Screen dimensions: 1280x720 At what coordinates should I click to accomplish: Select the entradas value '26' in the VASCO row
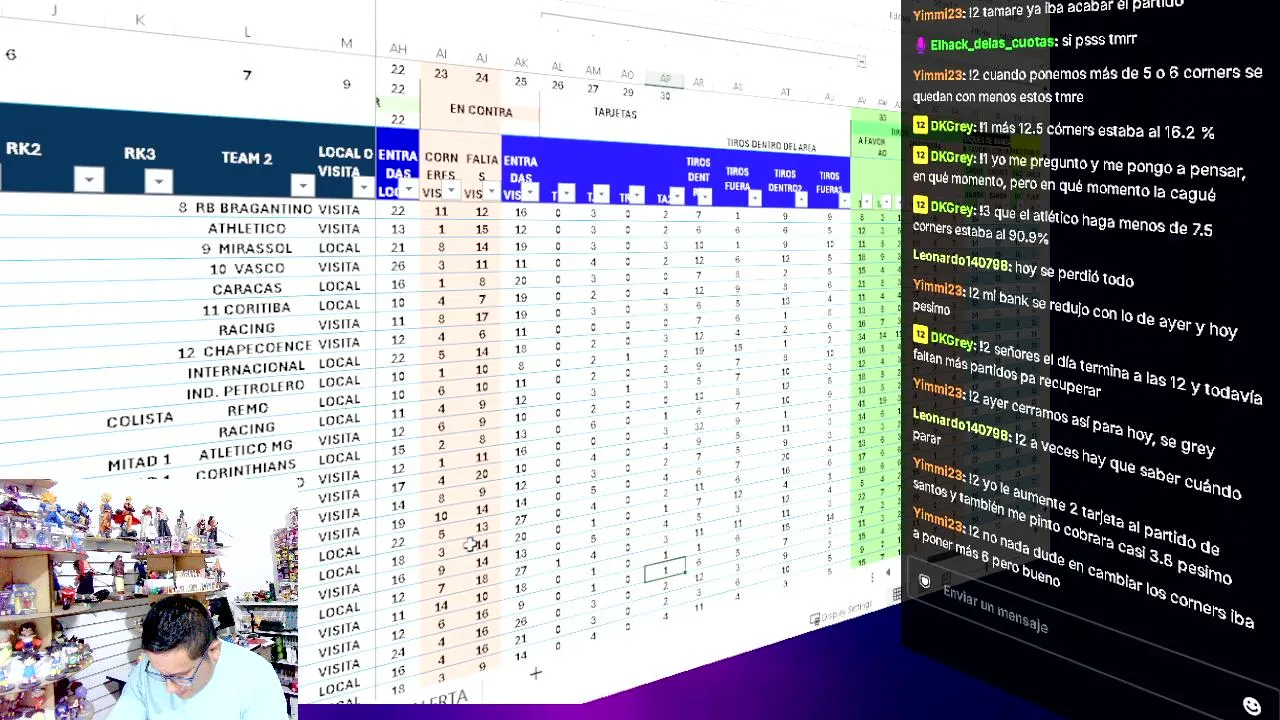pyautogui.click(x=398, y=266)
